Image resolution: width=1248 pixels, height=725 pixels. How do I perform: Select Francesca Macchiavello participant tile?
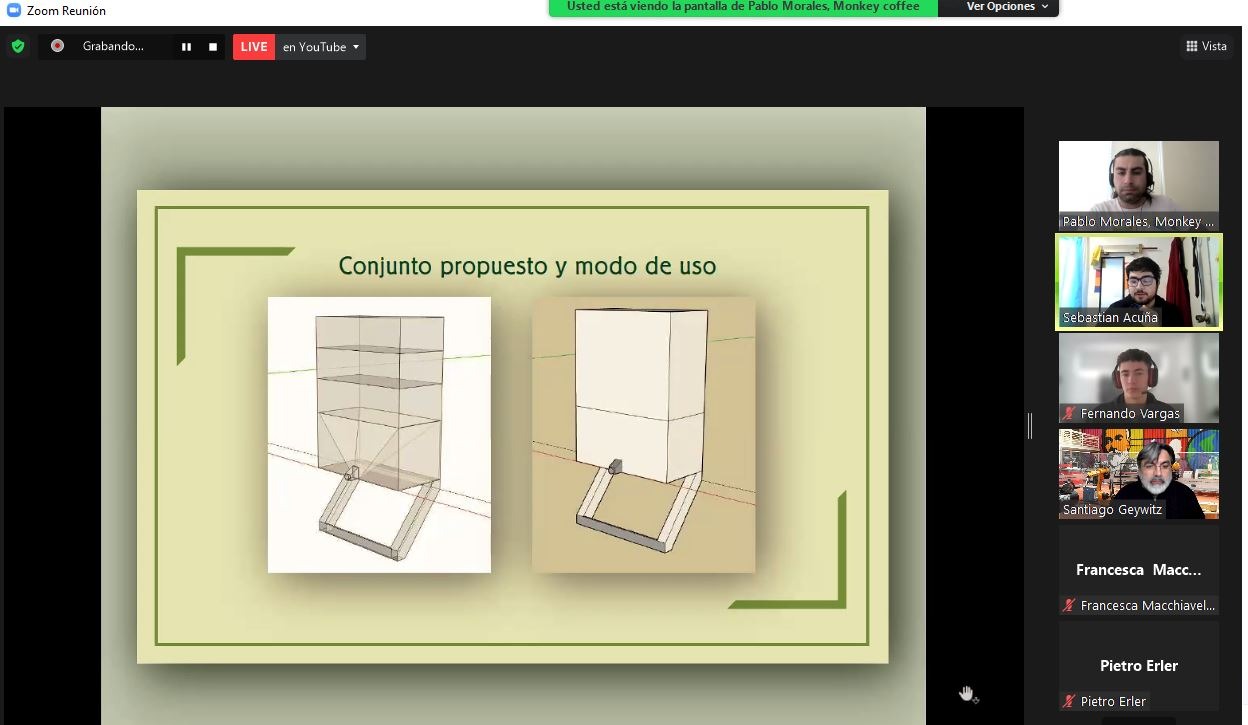tap(1138, 569)
